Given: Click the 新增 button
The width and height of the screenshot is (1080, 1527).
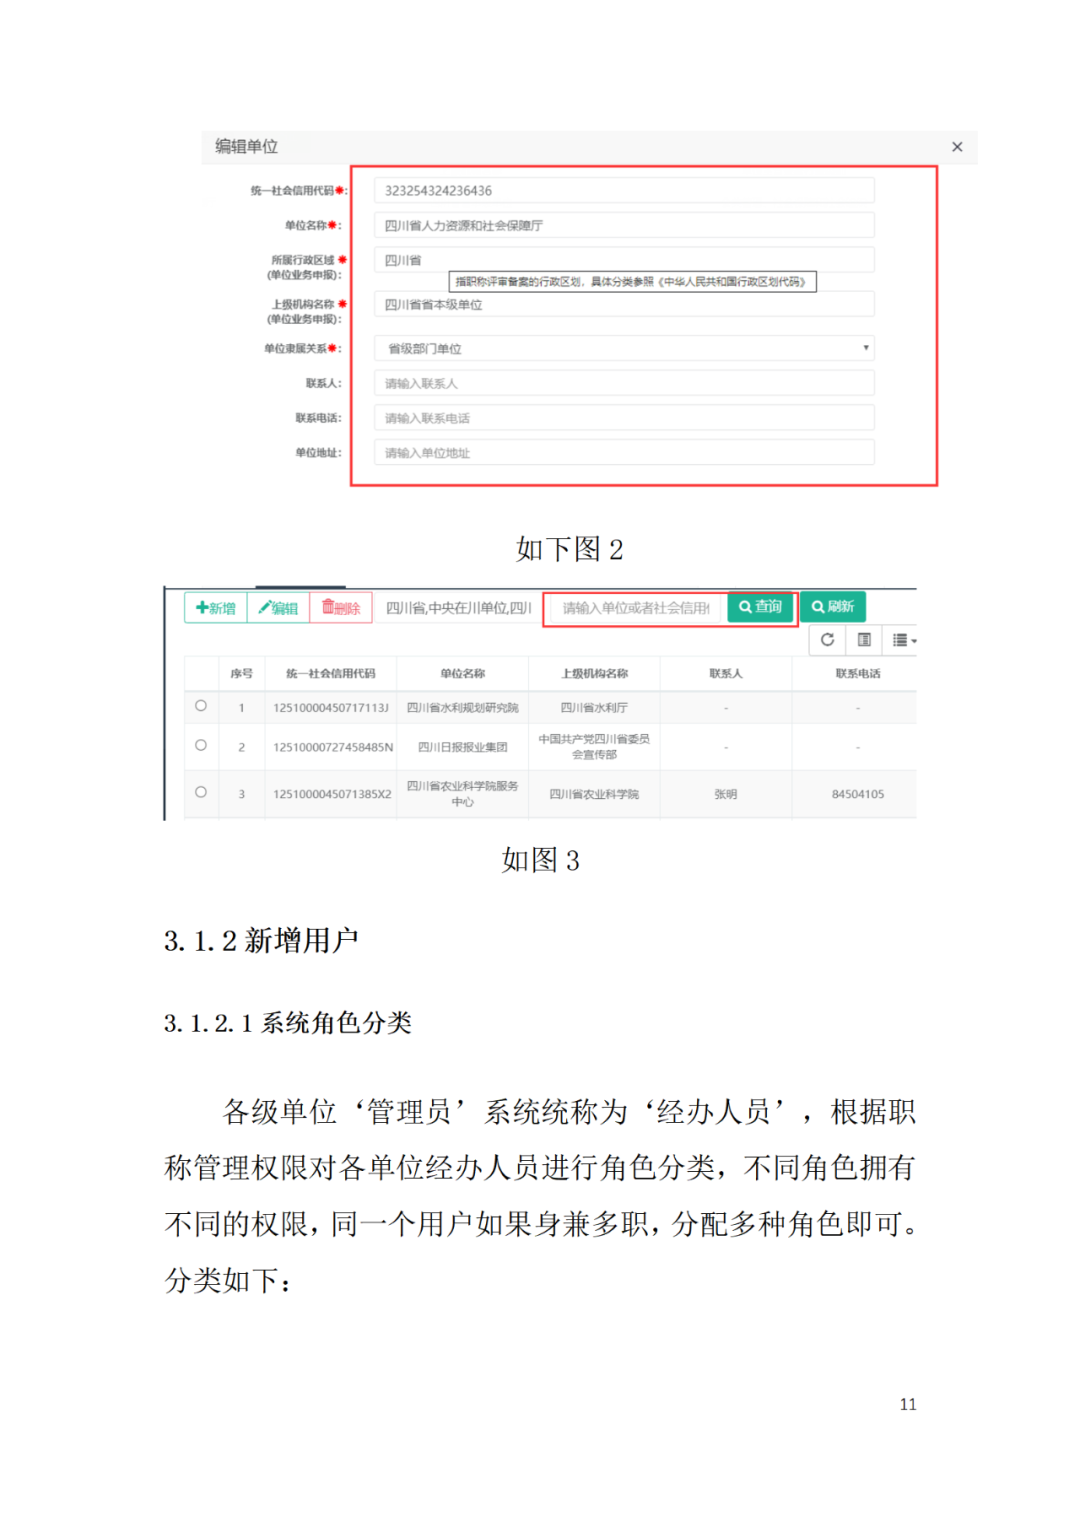Looking at the screenshot, I should [216, 608].
